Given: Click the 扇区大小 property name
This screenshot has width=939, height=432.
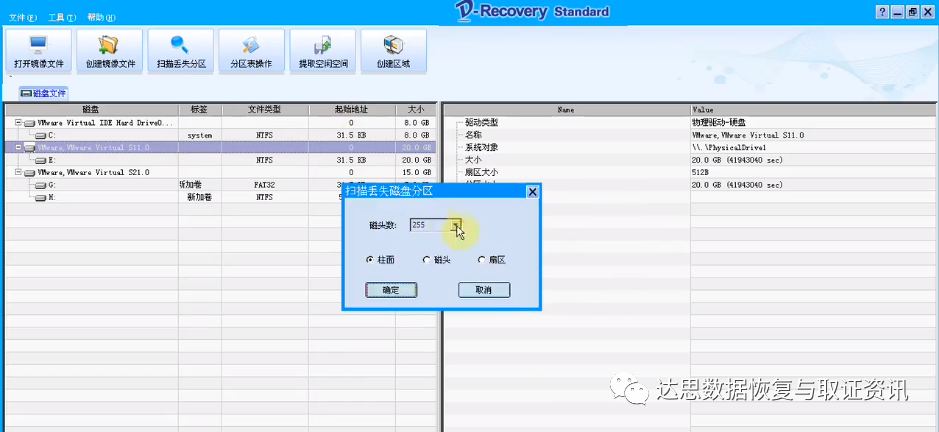Looking at the screenshot, I should pos(481,173).
